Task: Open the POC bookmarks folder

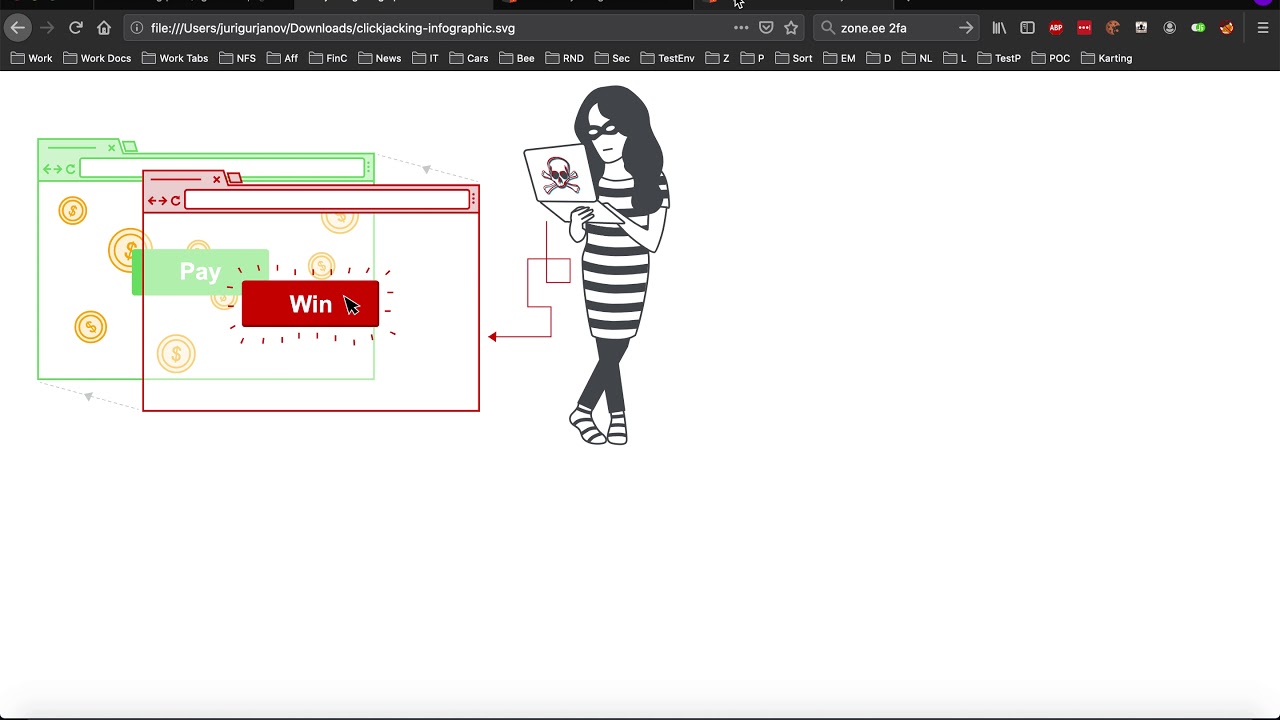Action: (1051, 58)
